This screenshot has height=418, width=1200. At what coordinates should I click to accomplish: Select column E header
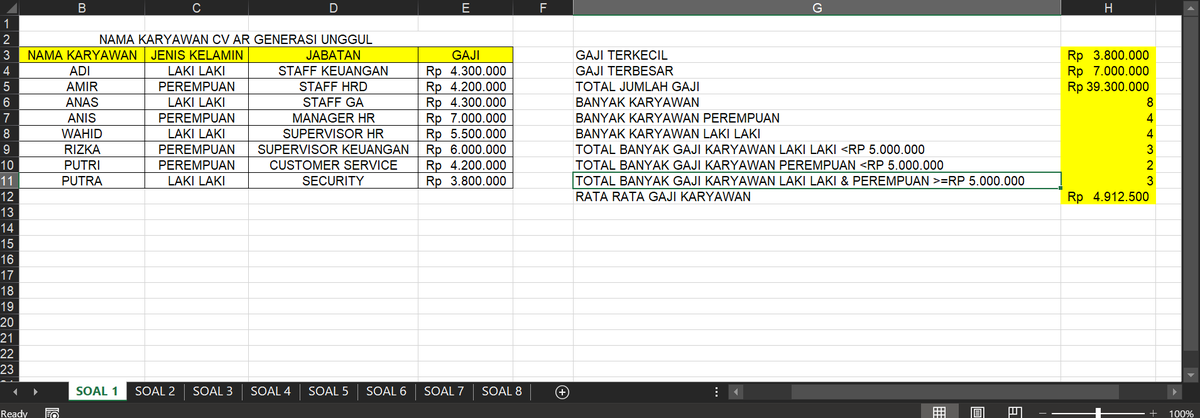[467, 8]
